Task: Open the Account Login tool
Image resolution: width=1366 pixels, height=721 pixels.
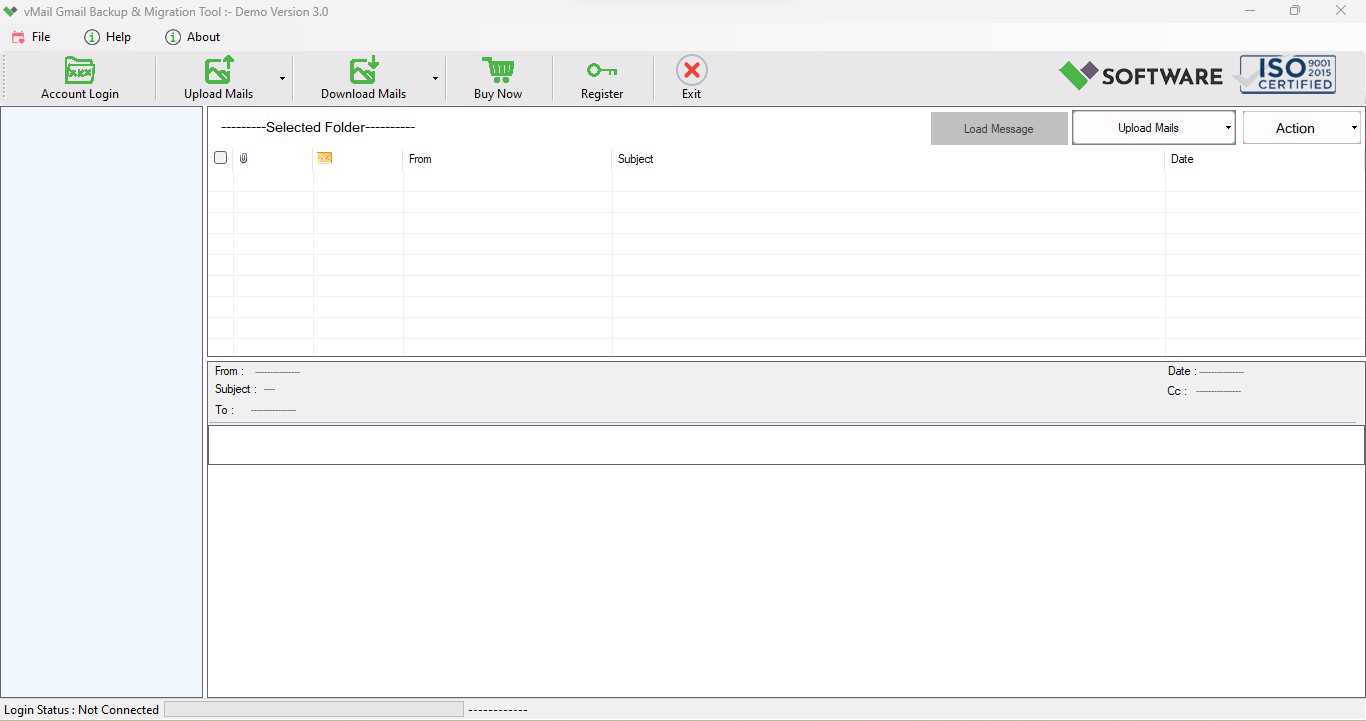Action: tap(79, 78)
